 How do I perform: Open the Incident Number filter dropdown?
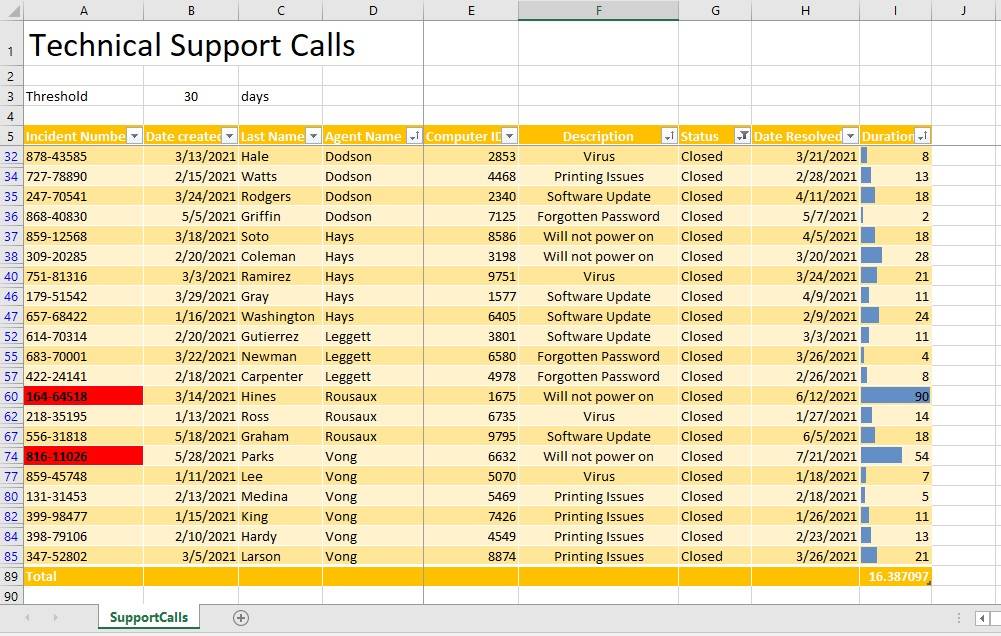pos(134,136)
